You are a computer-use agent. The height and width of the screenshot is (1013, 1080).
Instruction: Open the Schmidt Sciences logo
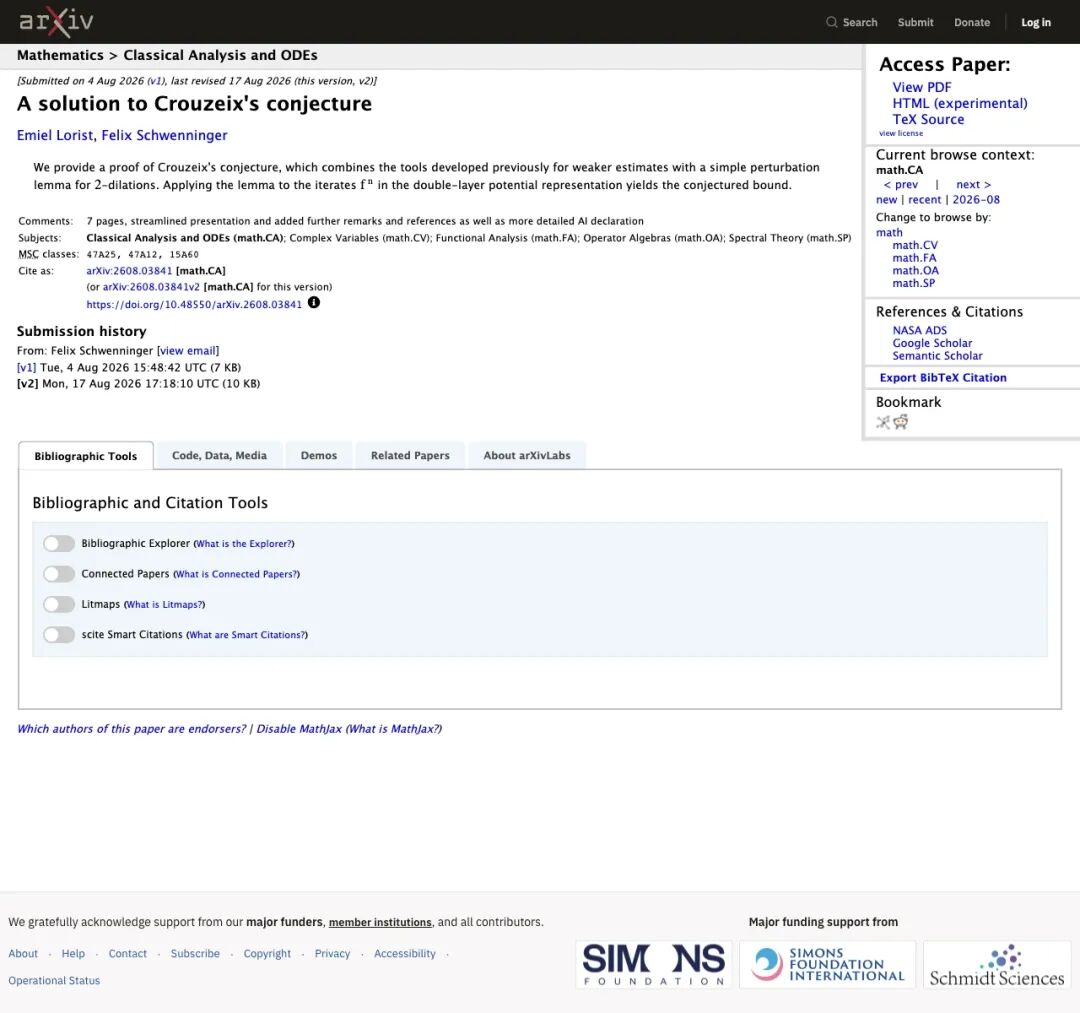pos(997,965)
